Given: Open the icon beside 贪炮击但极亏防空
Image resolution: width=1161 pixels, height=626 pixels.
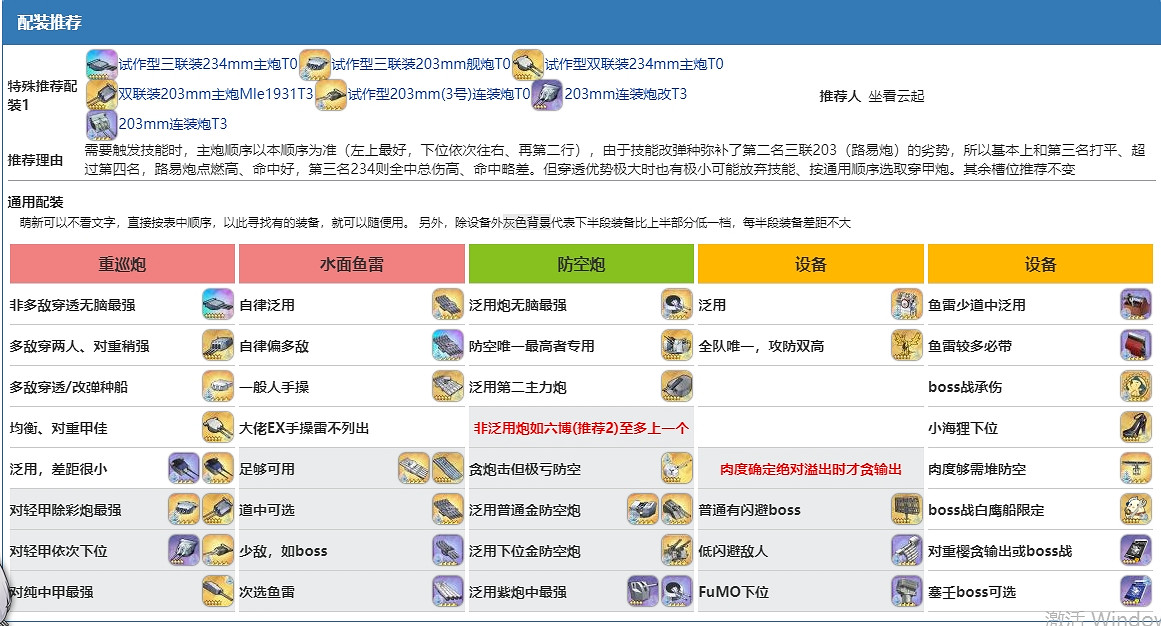Looking at the screenshot, I should [677, 468].
